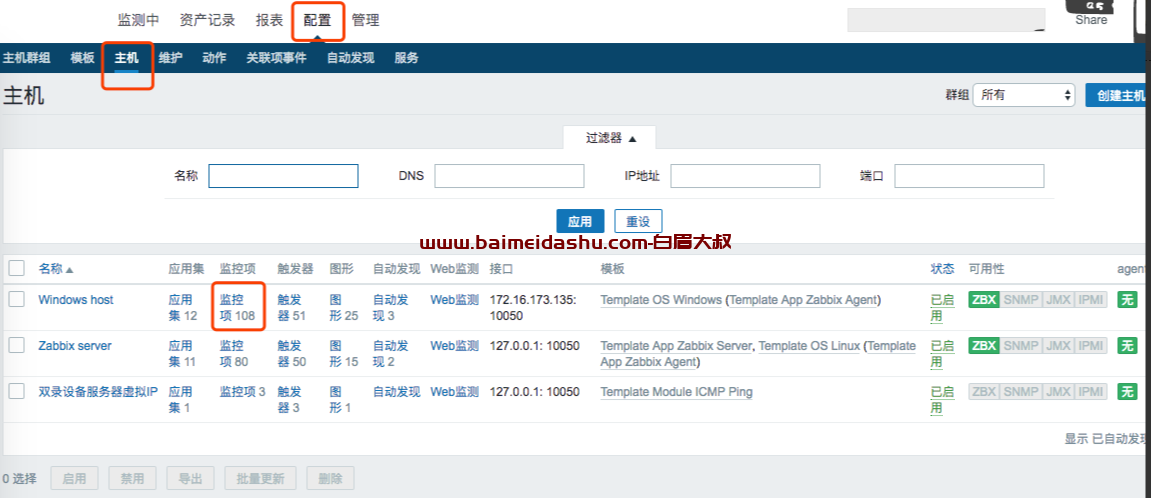Check the Zabbix server checkbox
This screenshot has width=1151, height=498.
pyautogui.click(x=17, y=345)
